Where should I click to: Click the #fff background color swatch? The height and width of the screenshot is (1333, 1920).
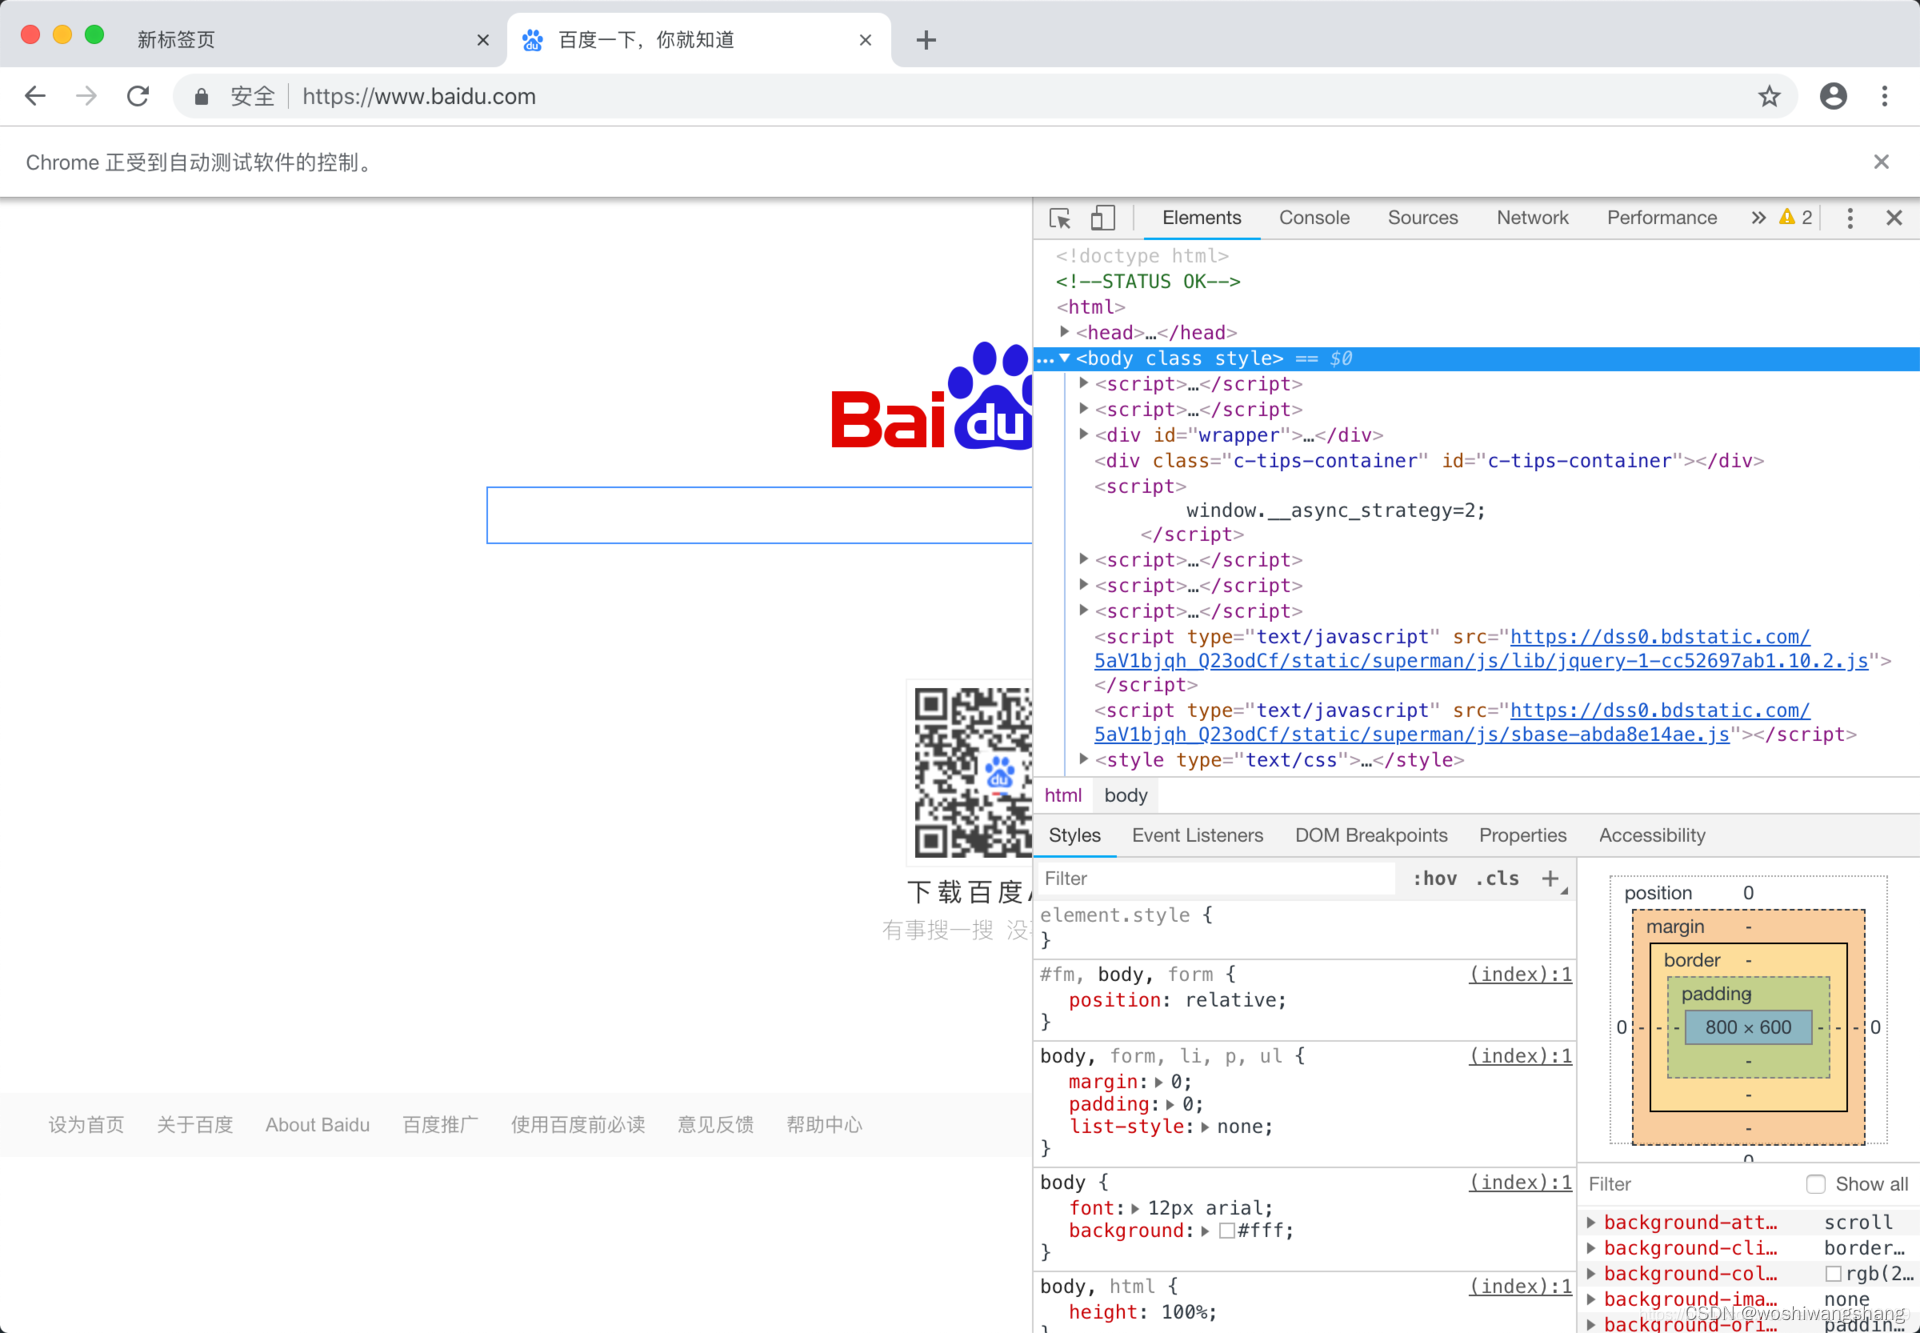coord(1227,1231)
